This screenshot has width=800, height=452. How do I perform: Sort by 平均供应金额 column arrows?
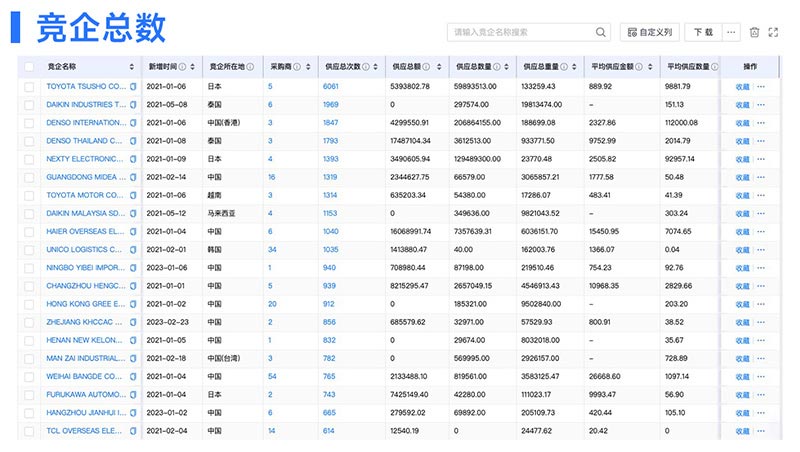[650, 67]
